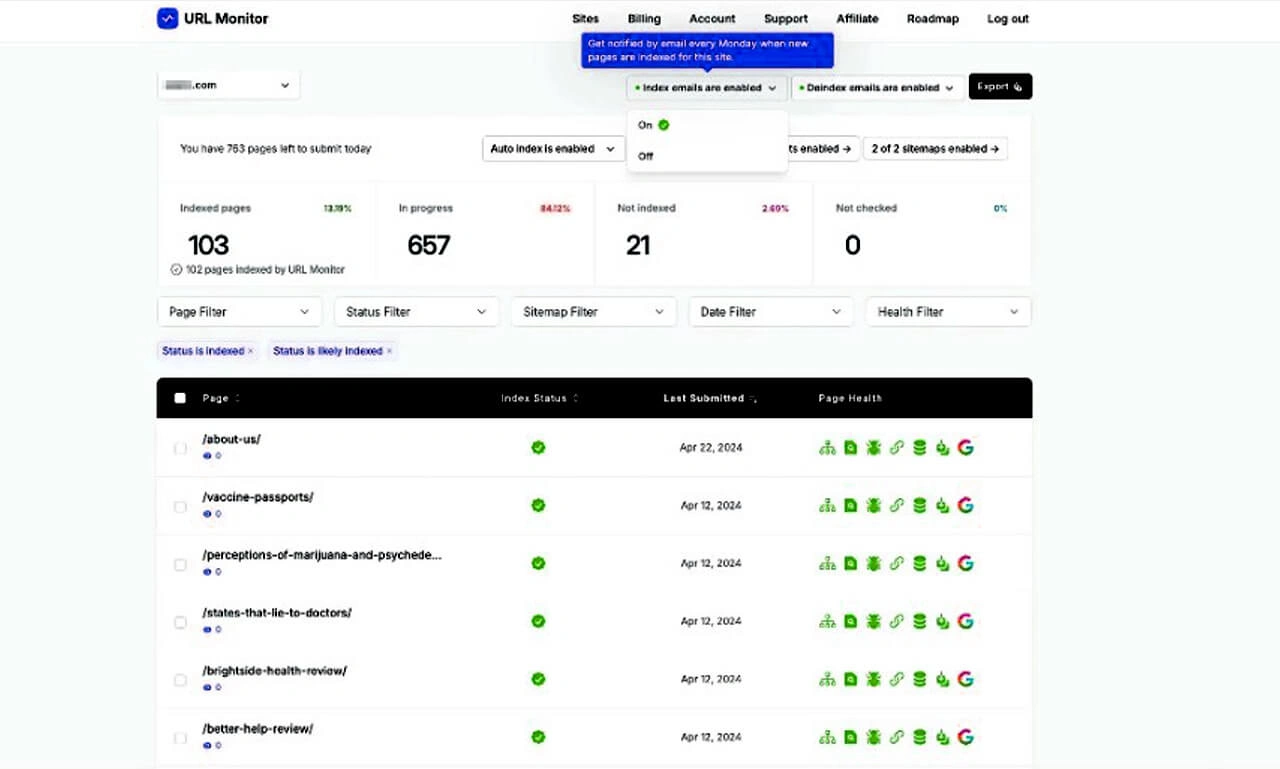Click the download icon in /brightside-health-review/ row
This screenshot has width=1280, height=769.
point(942,680)
